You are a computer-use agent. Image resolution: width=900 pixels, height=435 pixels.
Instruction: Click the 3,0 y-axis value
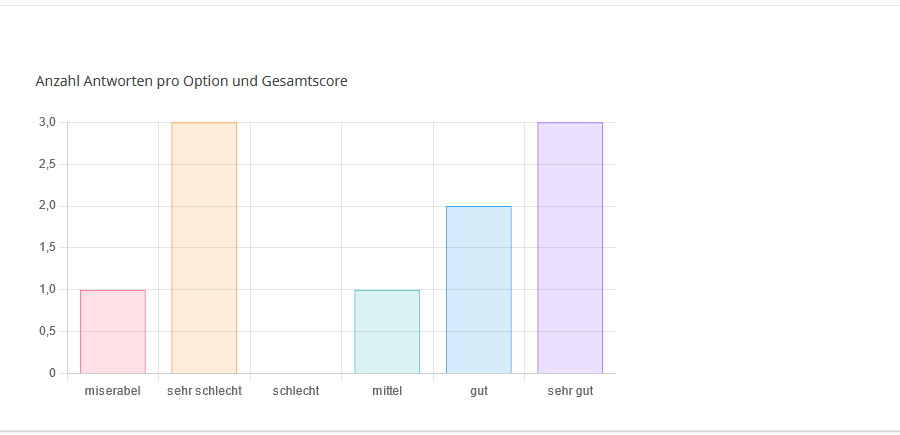(47, 122)
